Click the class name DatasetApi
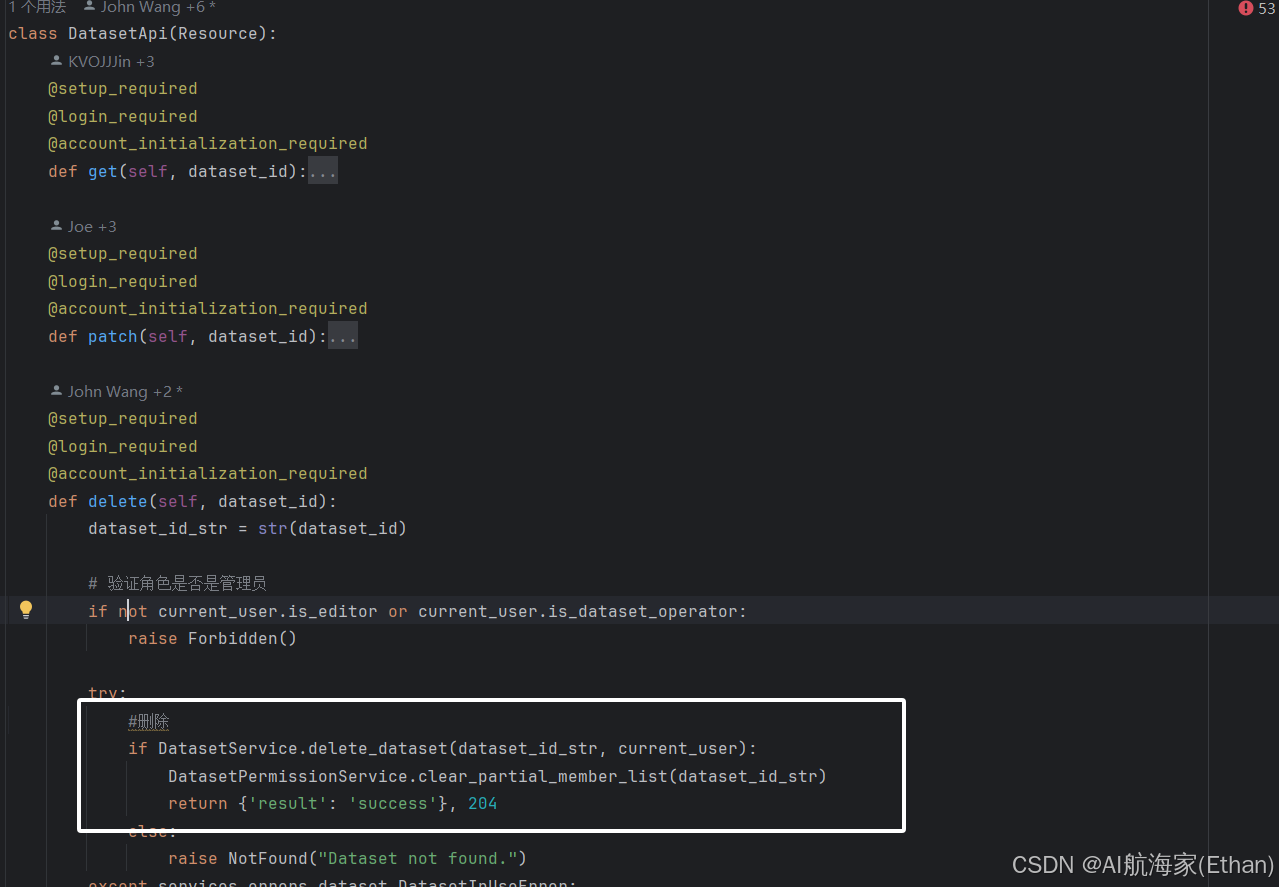The height and width of the screenshot is (887, 1279). coord(118,34)
